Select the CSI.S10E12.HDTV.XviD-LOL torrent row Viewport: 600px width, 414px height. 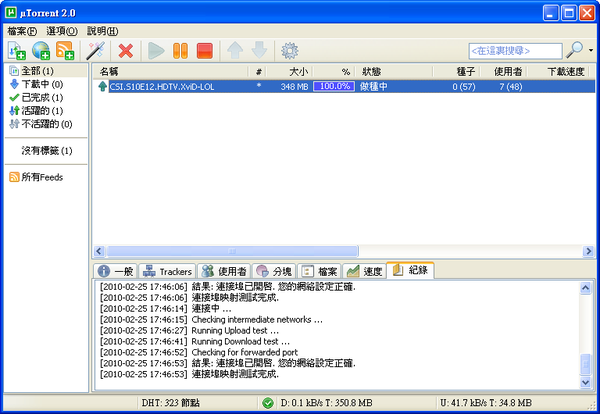coord(344,86)
